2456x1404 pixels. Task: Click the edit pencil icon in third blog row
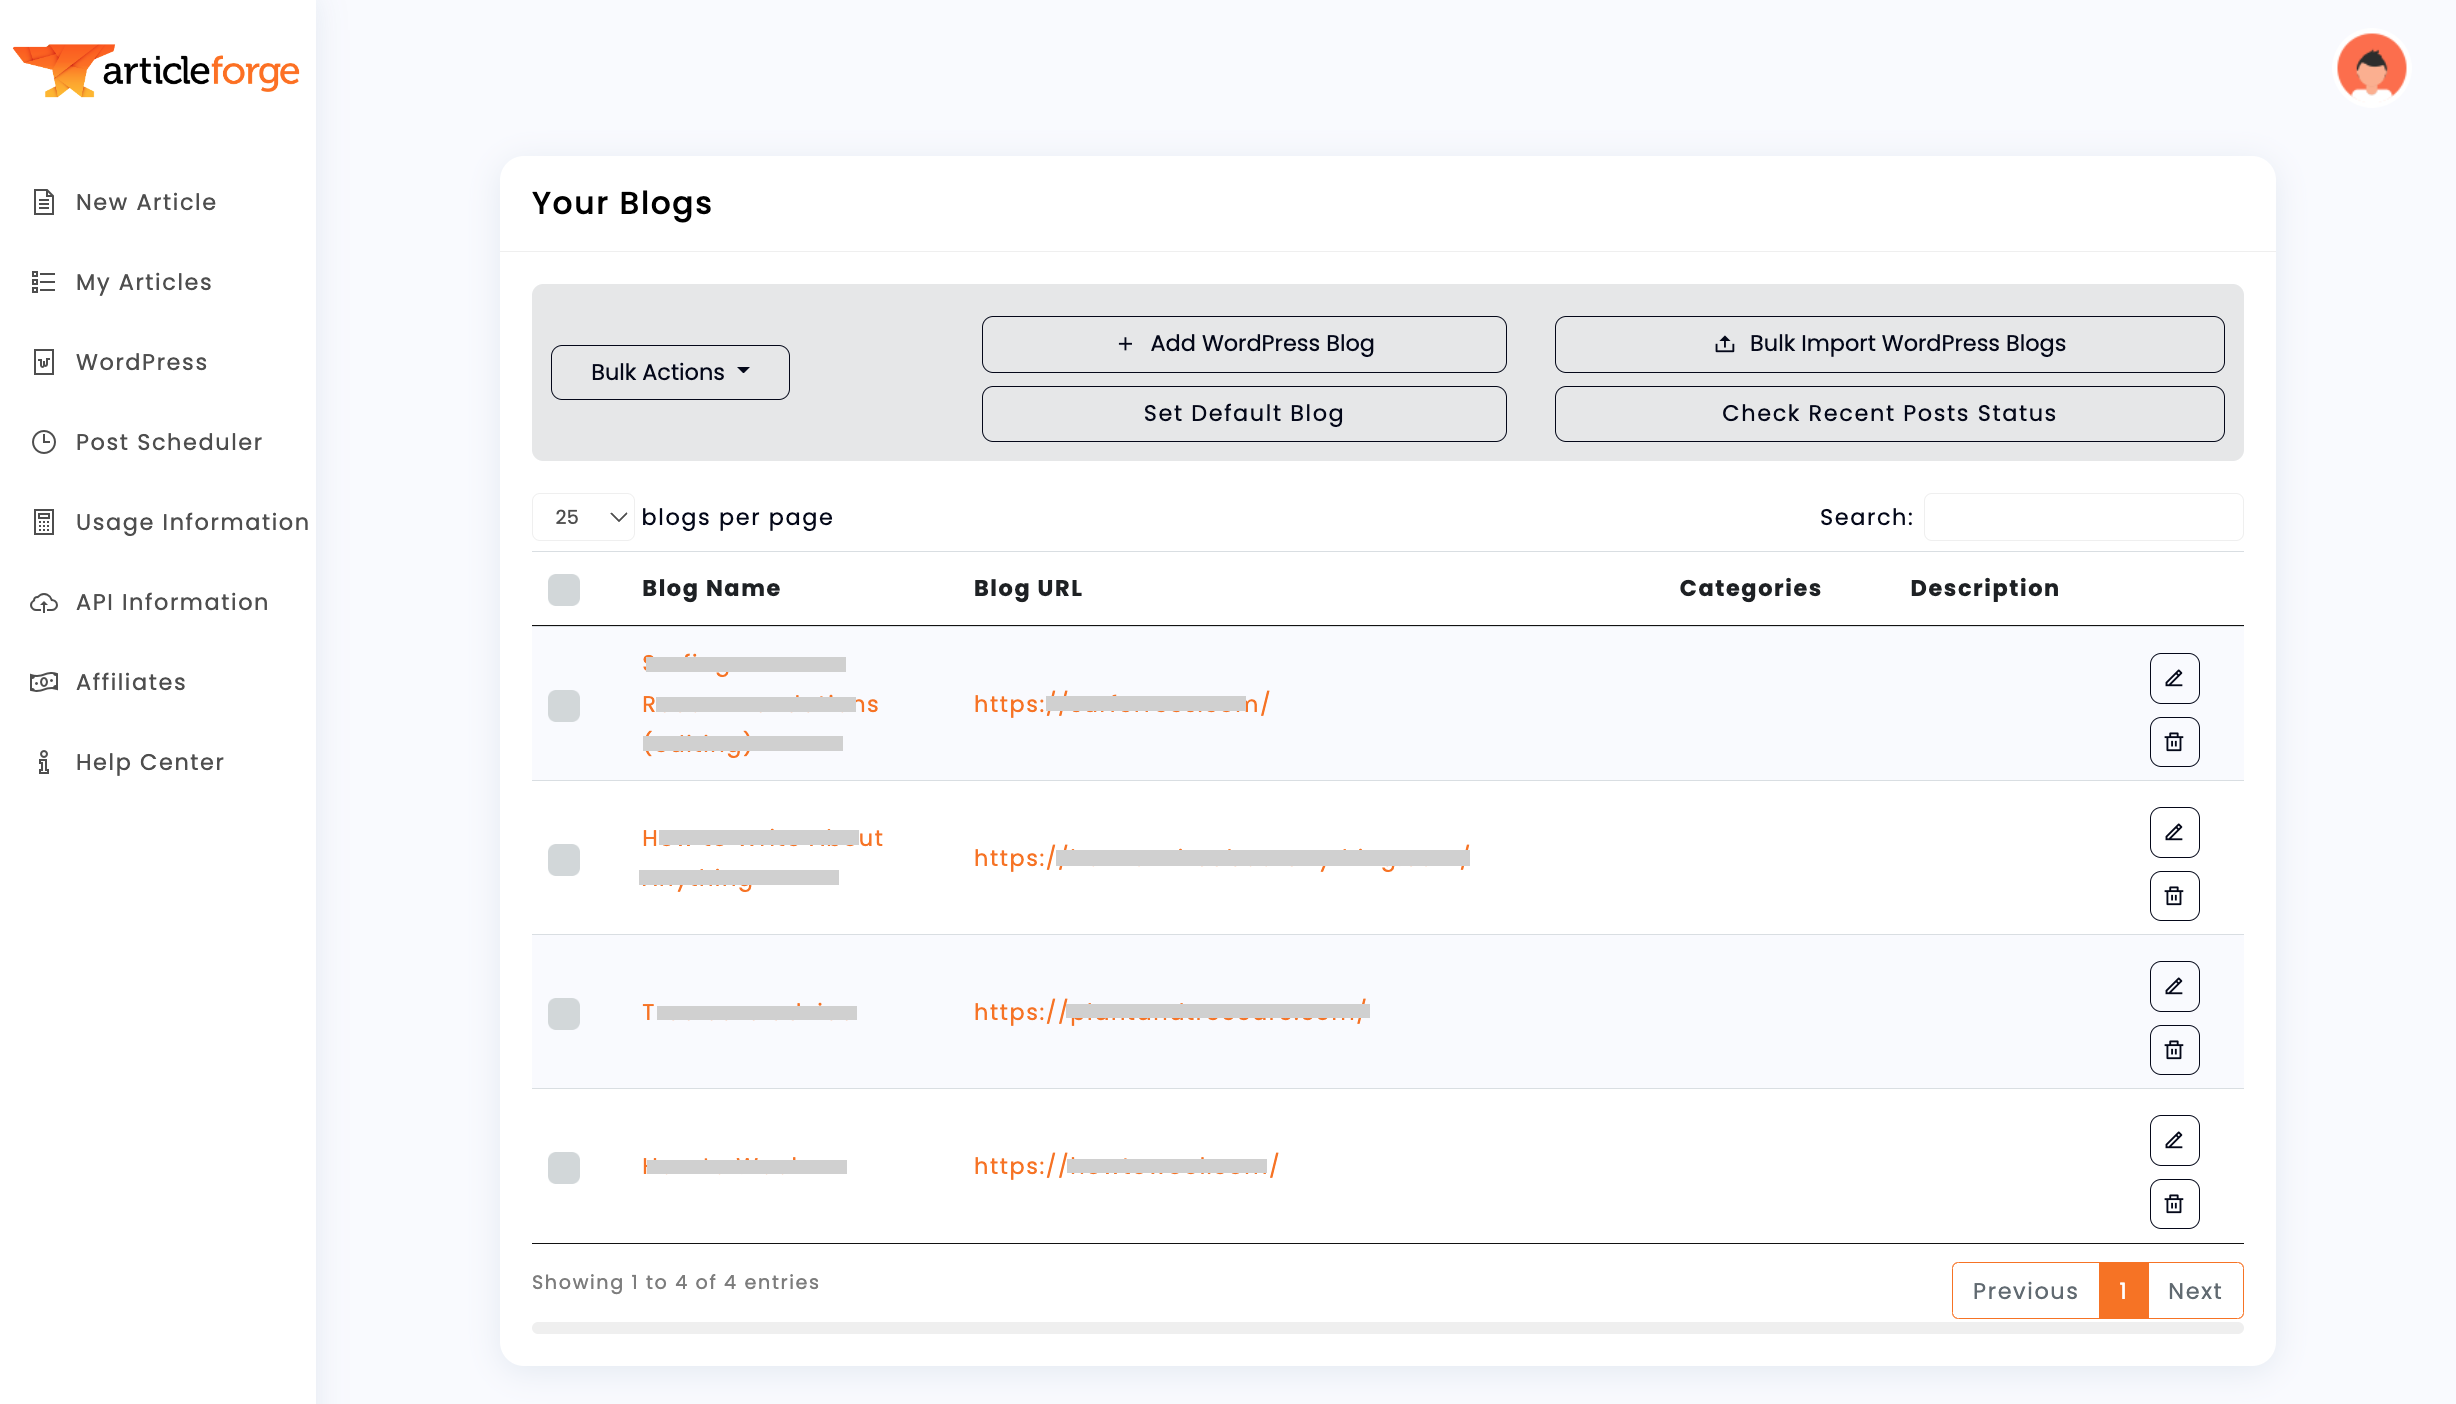2174,987
